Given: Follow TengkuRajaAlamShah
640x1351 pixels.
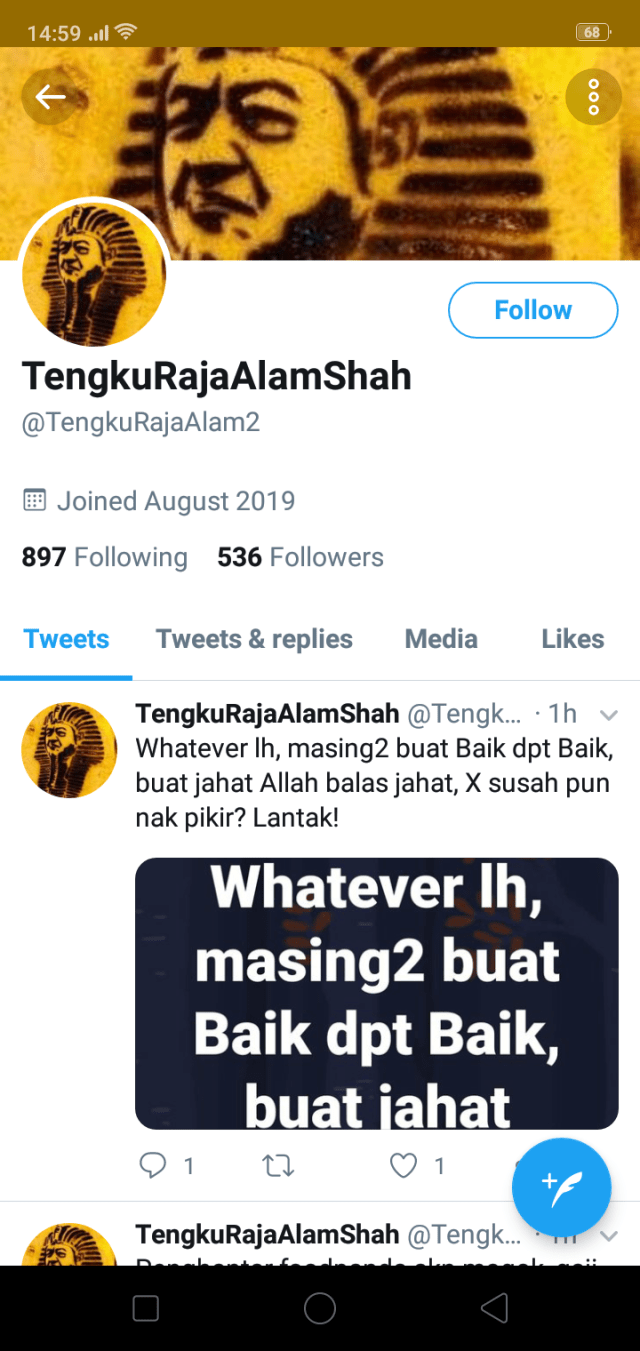Looking at the screenshot, I should click(x=533, y=310).
